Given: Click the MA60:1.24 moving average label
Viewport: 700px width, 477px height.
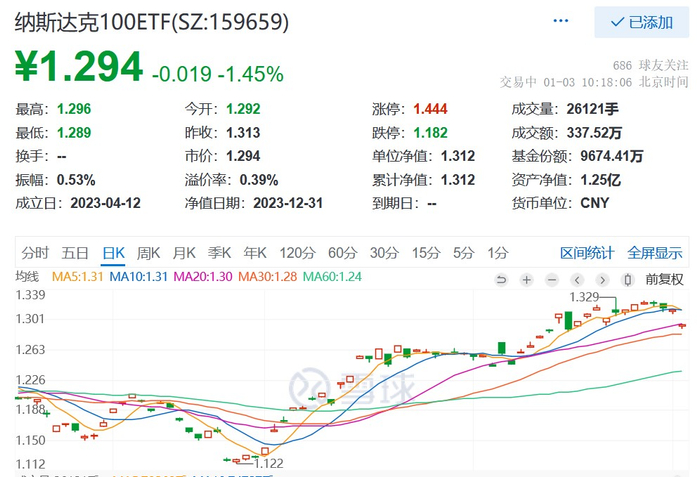Looking at the screenshot, I should click(332, 277).
